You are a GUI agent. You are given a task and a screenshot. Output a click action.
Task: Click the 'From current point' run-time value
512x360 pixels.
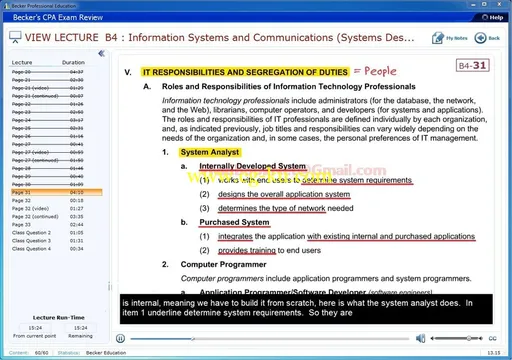(x=35, y=328)
